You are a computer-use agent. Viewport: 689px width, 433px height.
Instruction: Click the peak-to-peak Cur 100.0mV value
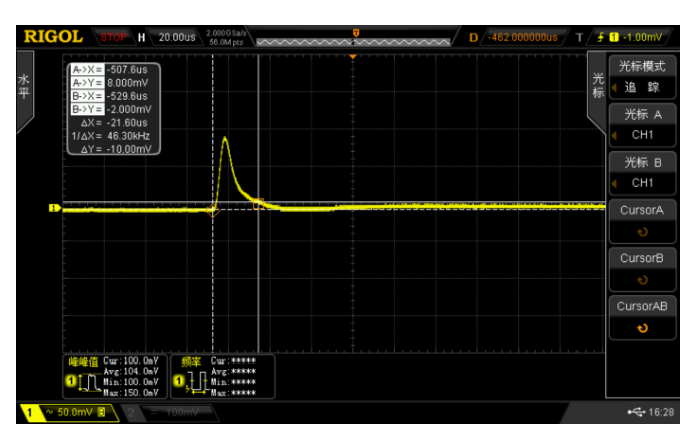131,361
